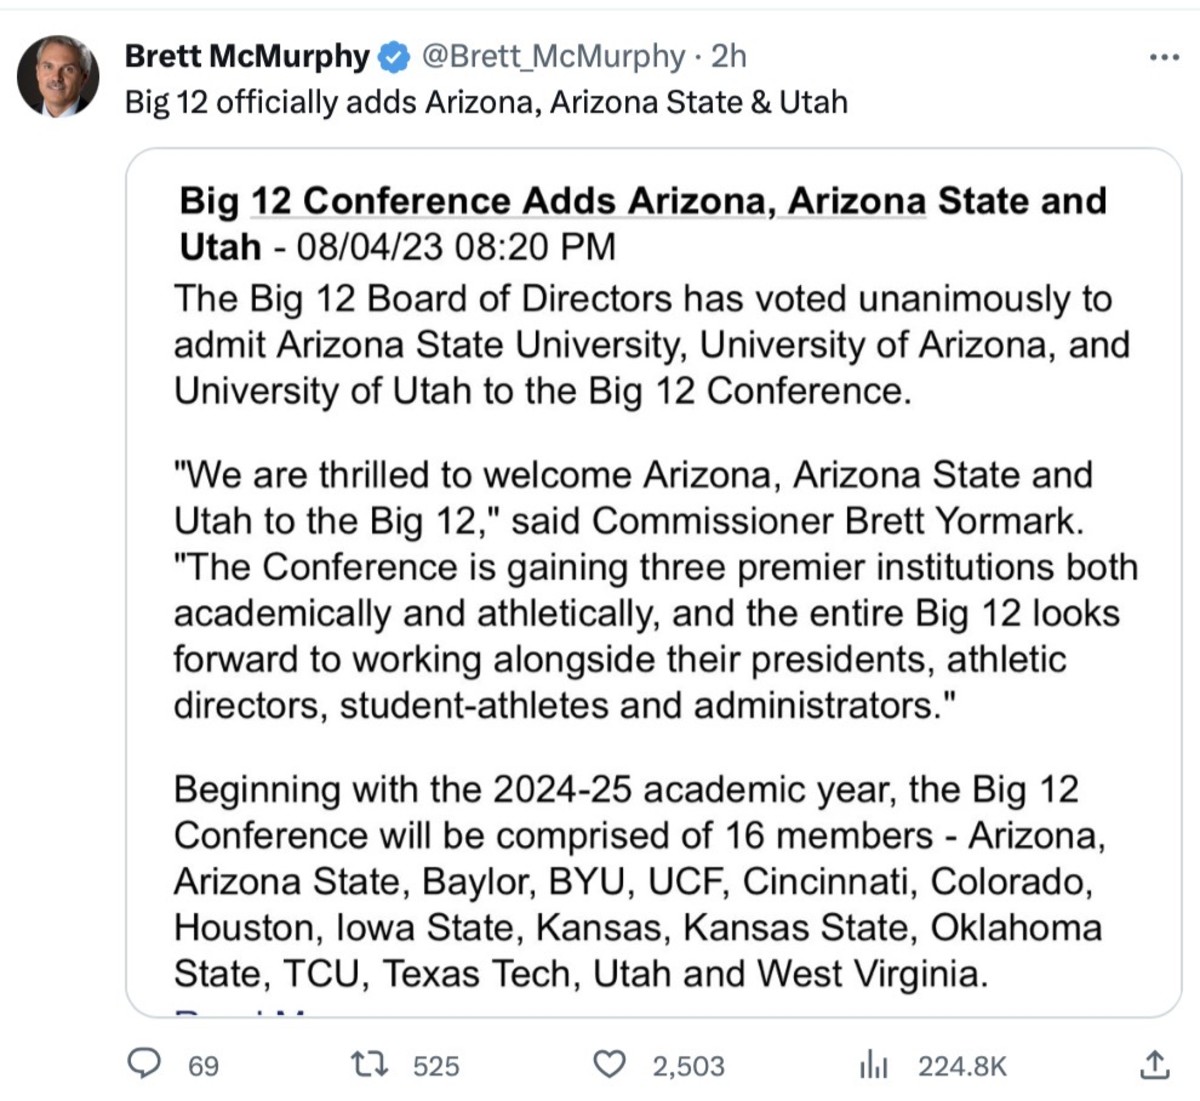Click the reply speech bubble icon
Image resolution: width=1200 pixels, height=1101 pixels.
(145, 1063)
